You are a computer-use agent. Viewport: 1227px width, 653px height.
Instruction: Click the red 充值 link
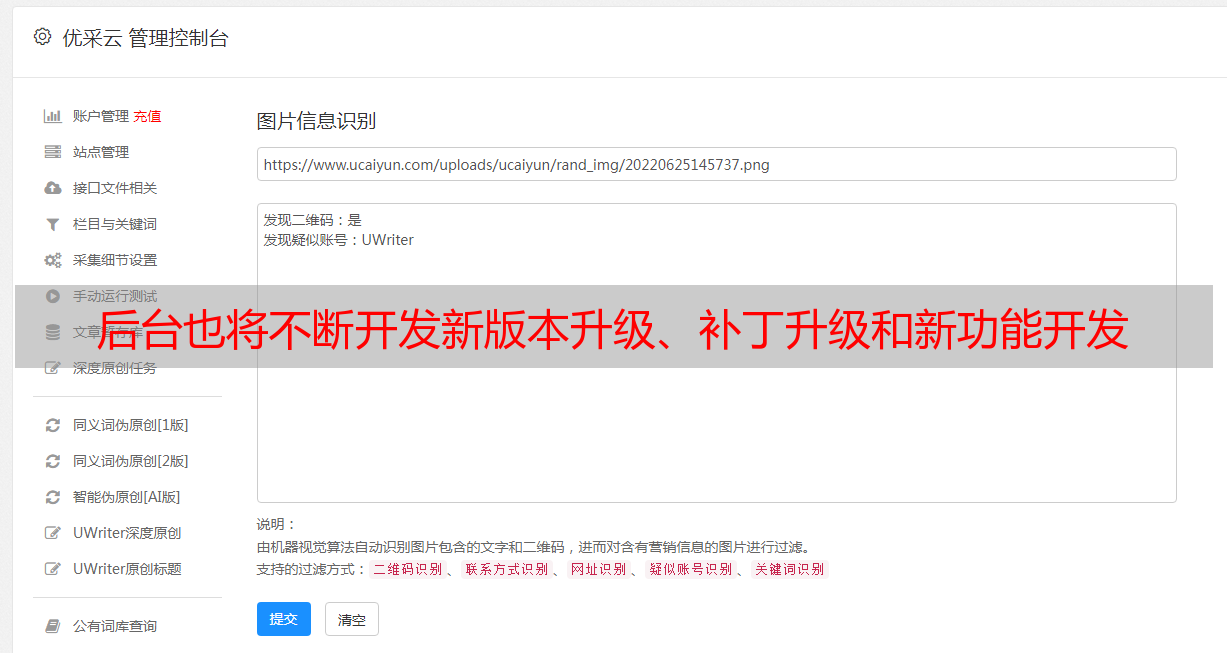pos(147,116)
